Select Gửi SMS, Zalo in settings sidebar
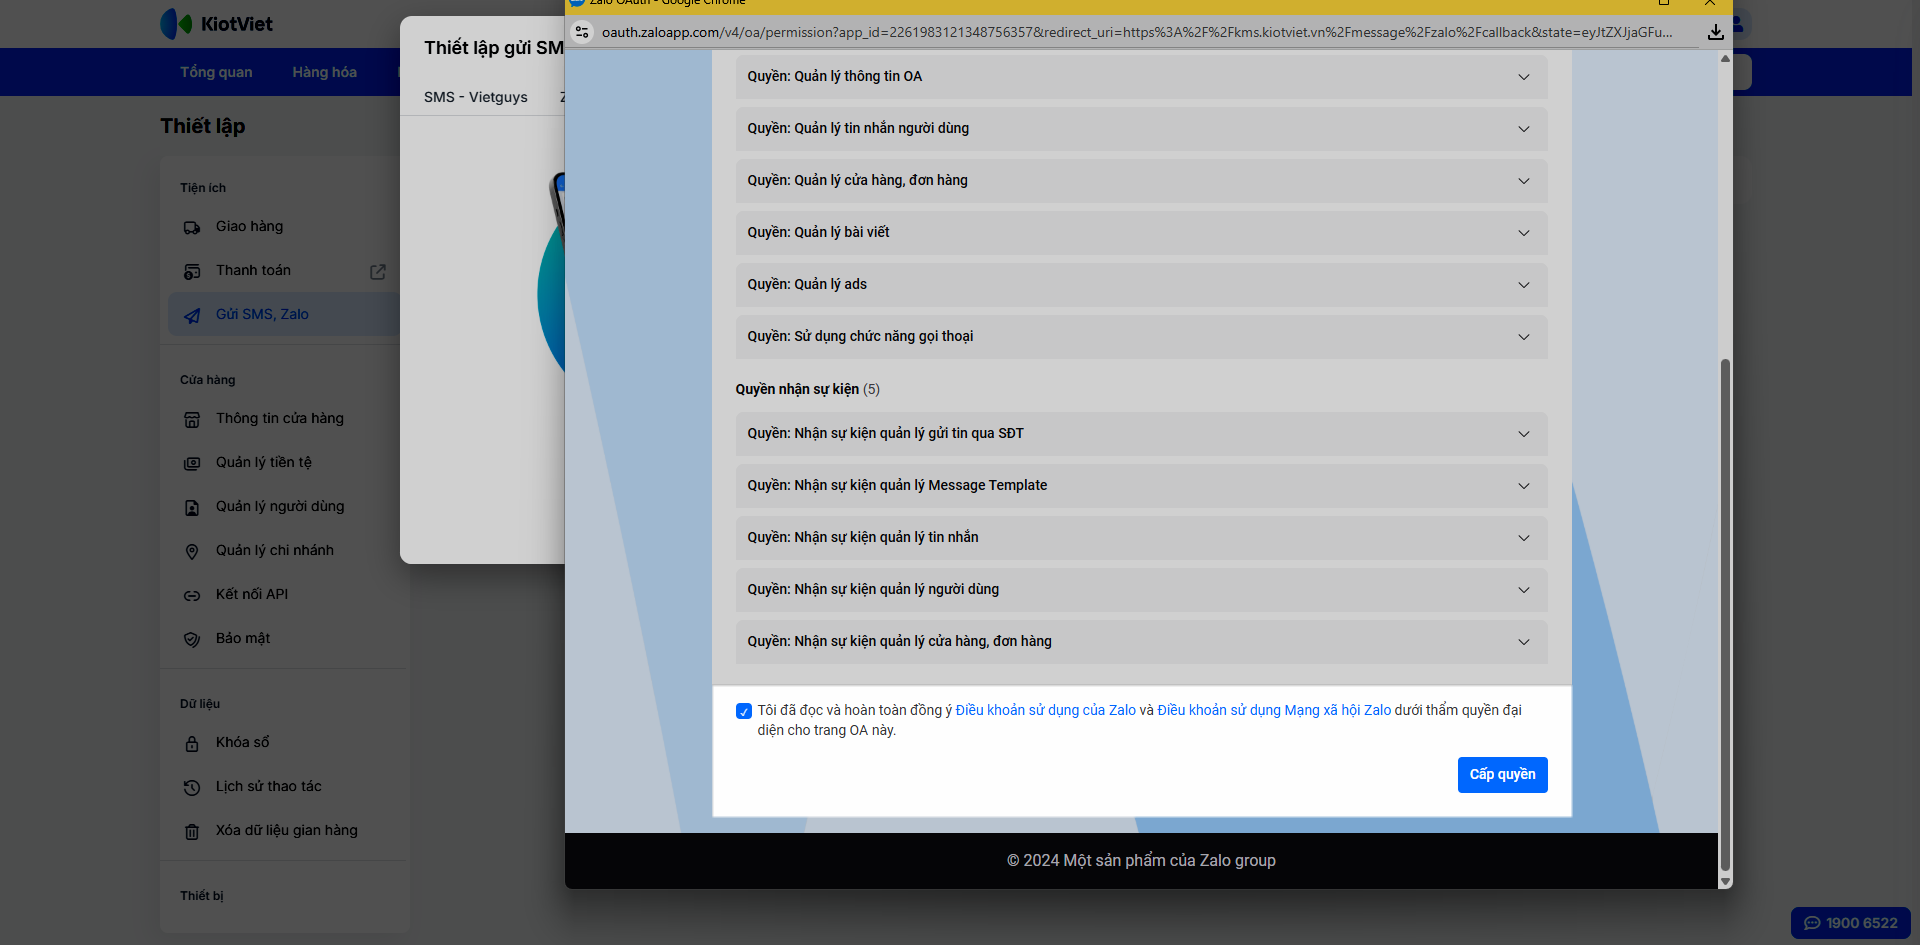The width and height of the screenshot is (1920, 945). (284, 314)
